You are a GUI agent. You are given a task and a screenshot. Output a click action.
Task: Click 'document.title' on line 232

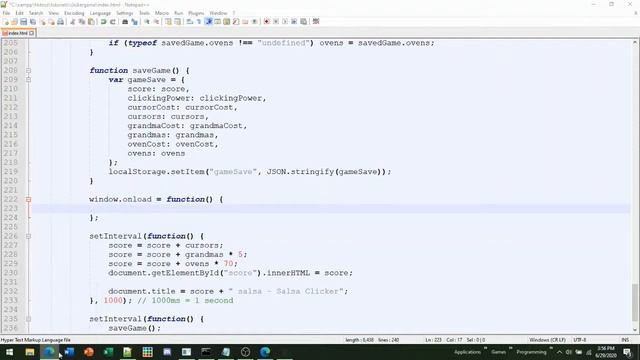coord(142,291)
